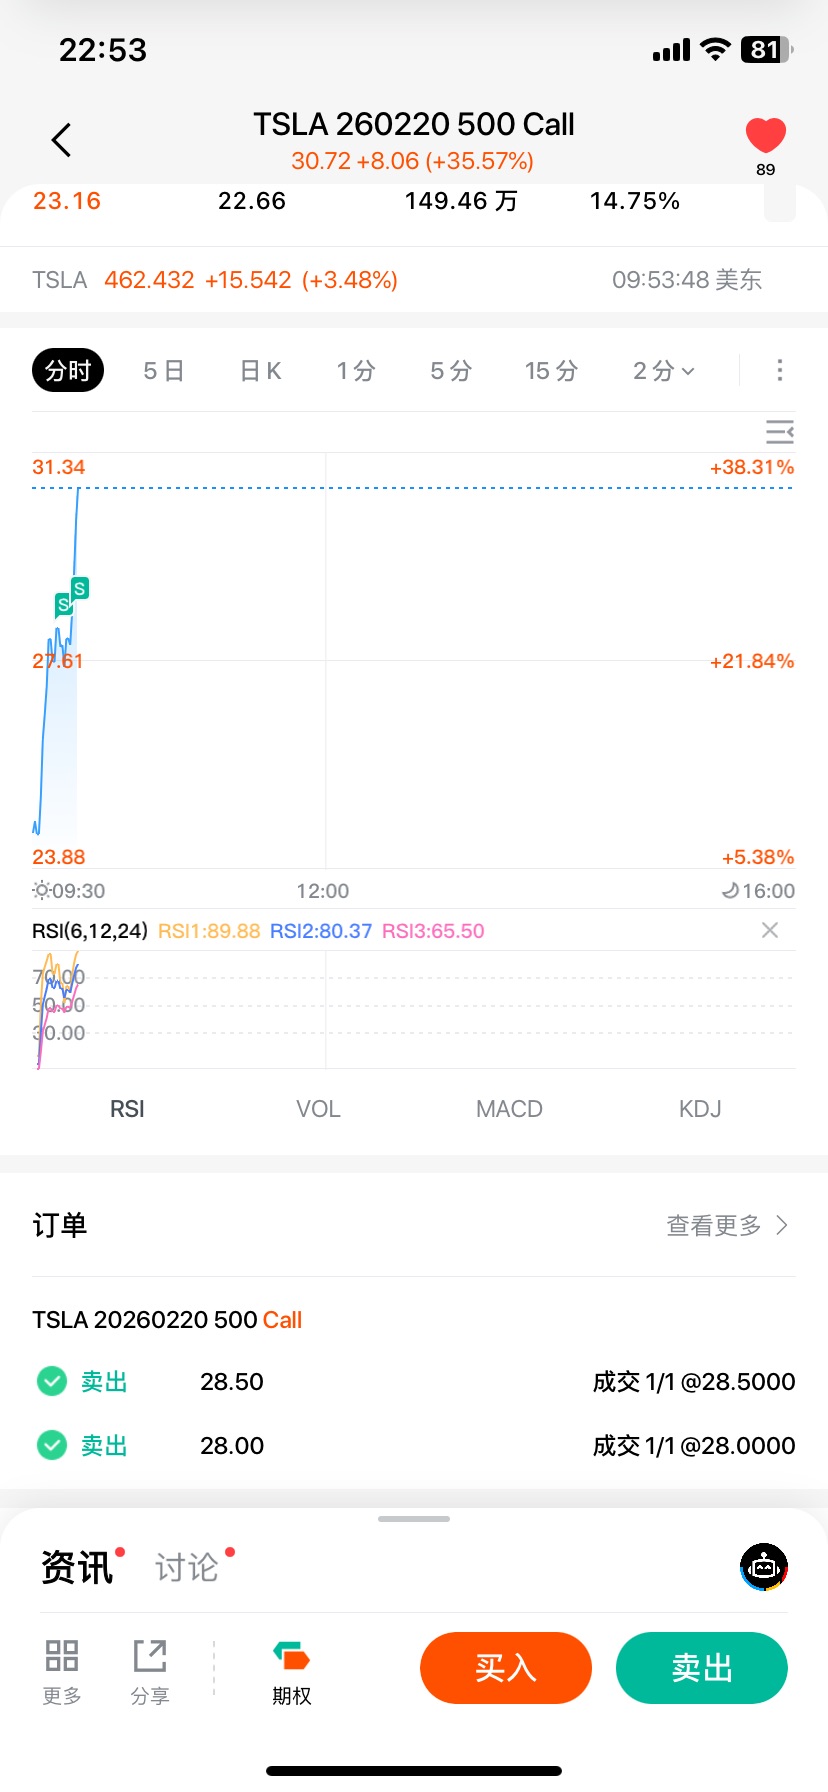Screen dimensions: 828x1792
Task: Expand 查看更多 orders list
Action: point(727,1226)
